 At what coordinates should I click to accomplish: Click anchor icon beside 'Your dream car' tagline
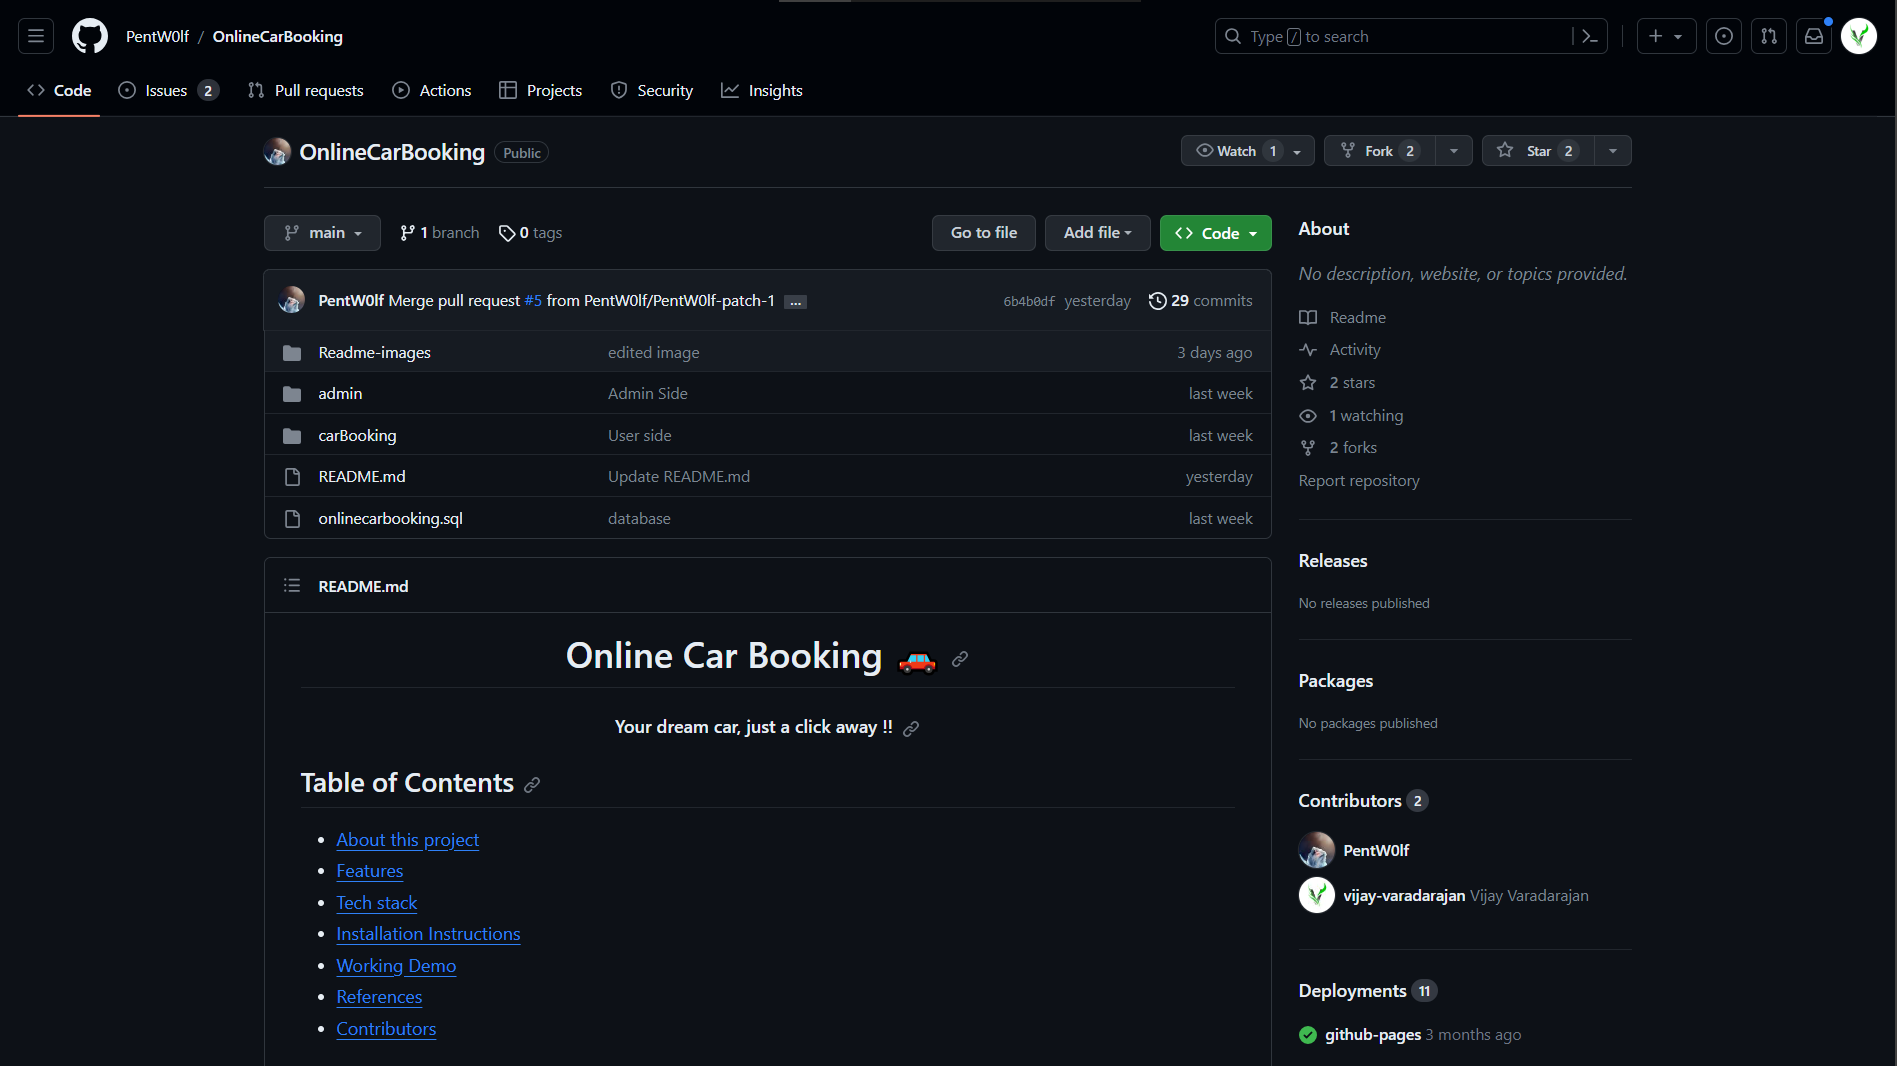pos(911,729)
